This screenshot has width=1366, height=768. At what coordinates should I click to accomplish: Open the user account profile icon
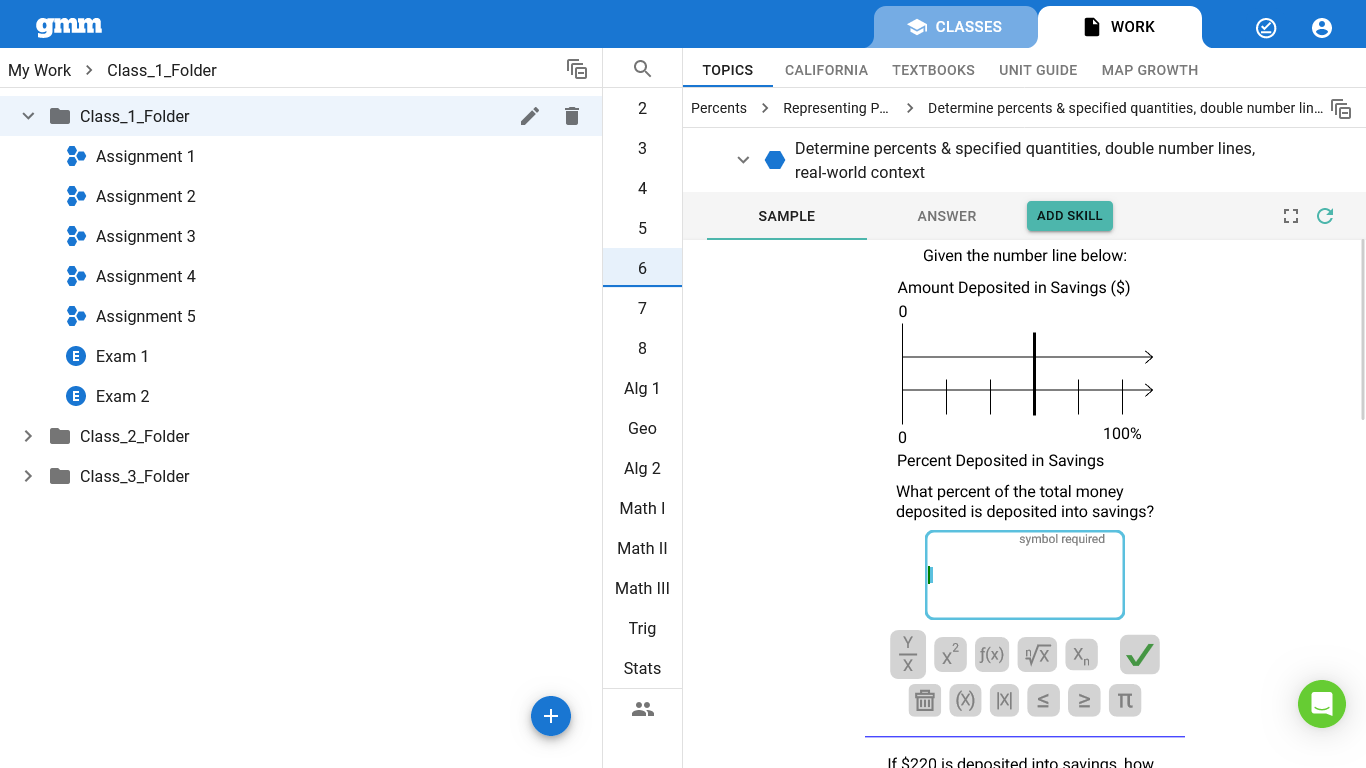1322,28
